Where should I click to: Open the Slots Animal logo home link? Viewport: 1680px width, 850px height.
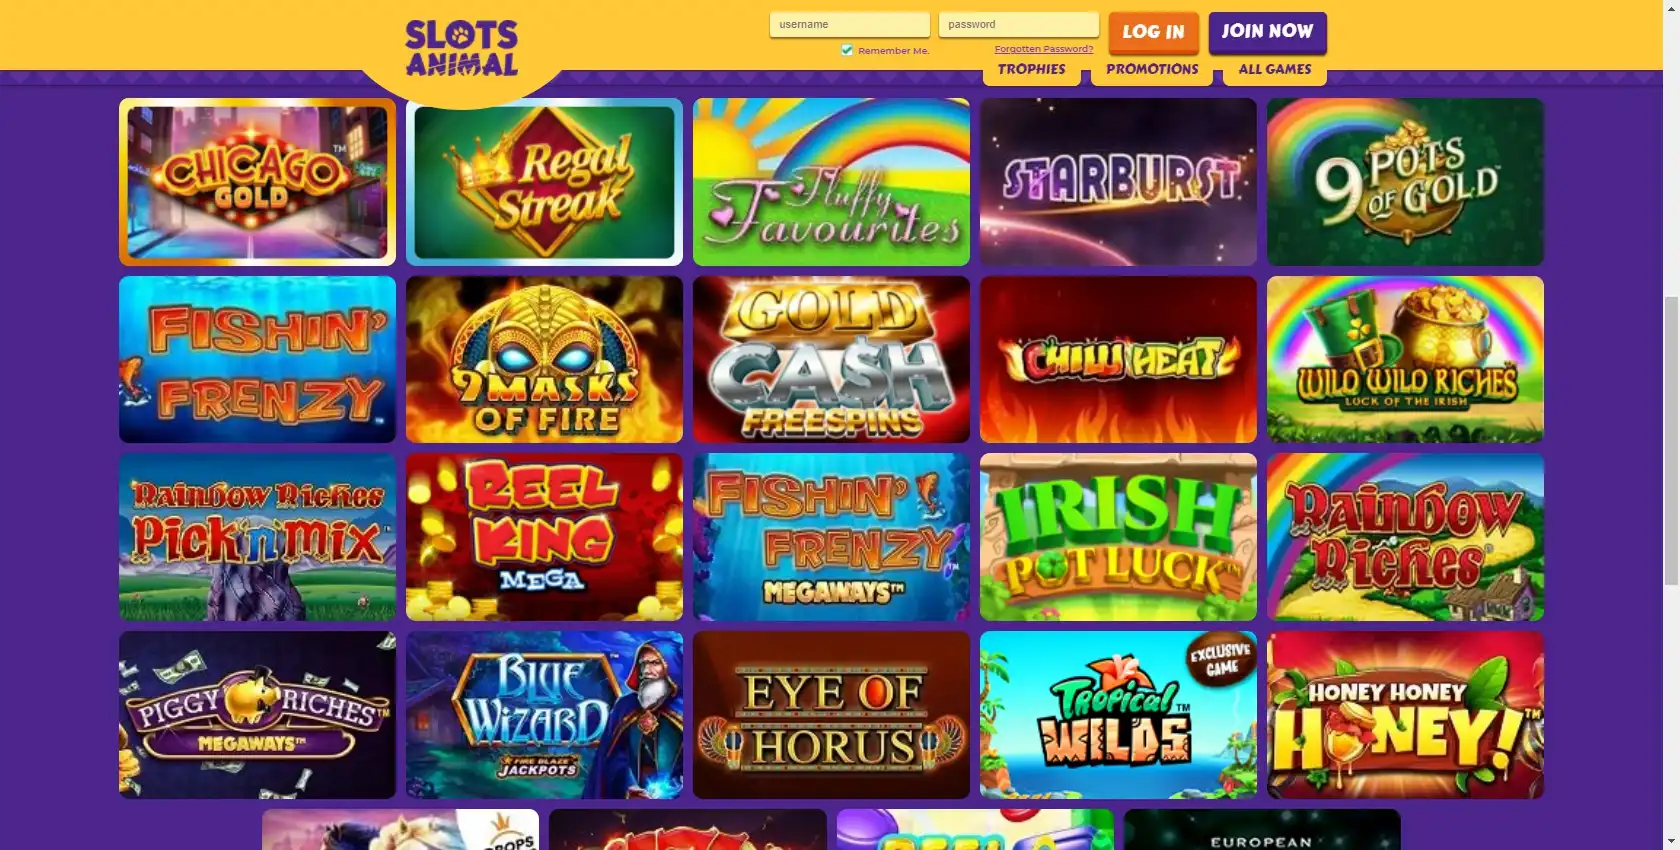tap(461, 48)
